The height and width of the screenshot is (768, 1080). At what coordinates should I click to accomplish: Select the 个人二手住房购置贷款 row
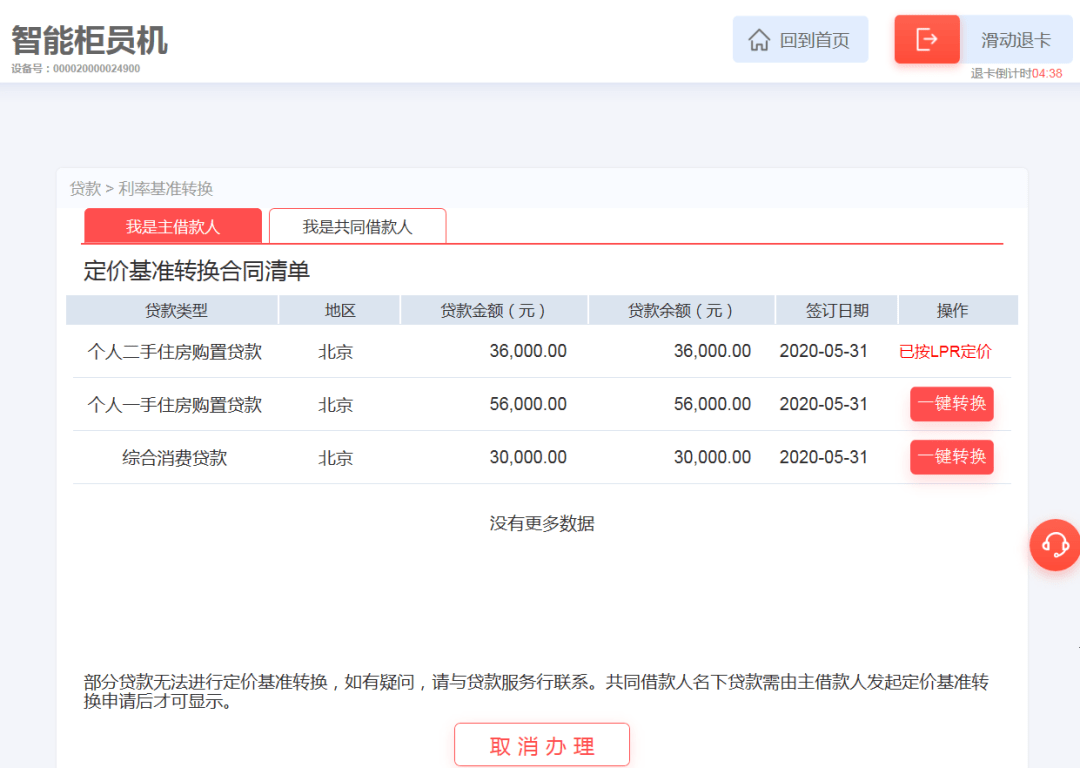coord(542,351)
